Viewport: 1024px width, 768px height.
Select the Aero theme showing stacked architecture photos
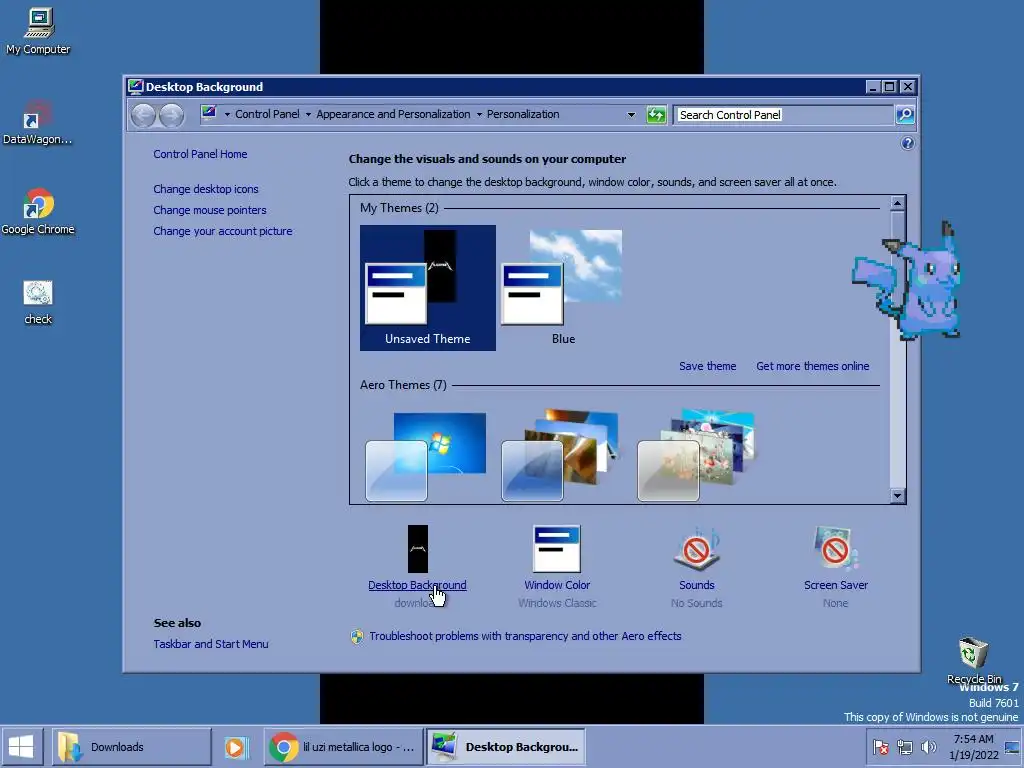(560, 455)
